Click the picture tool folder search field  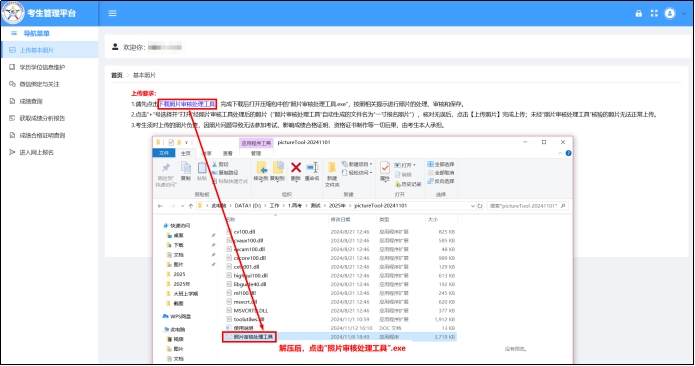point(527,206)
